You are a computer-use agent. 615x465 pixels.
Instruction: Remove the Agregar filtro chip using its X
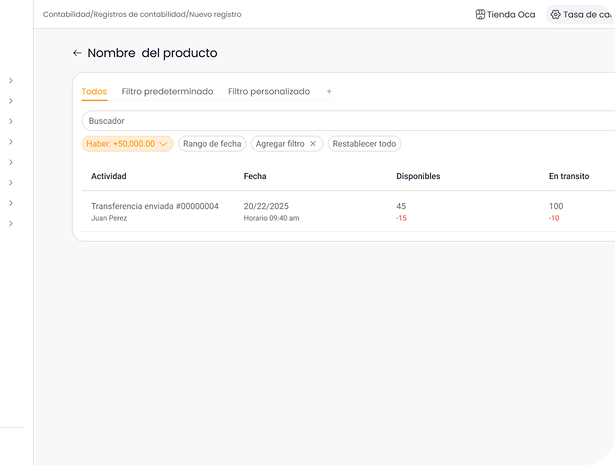click(x=313, y=144)
